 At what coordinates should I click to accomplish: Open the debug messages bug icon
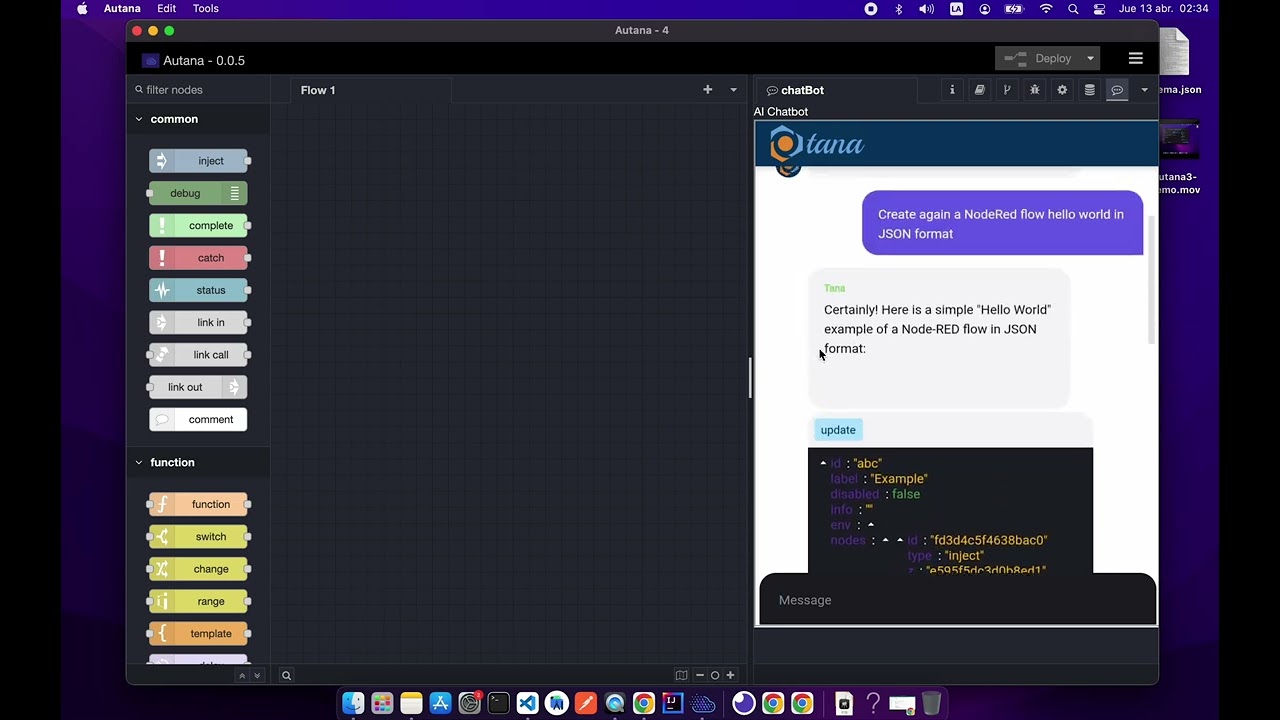tap(1035, 90)
